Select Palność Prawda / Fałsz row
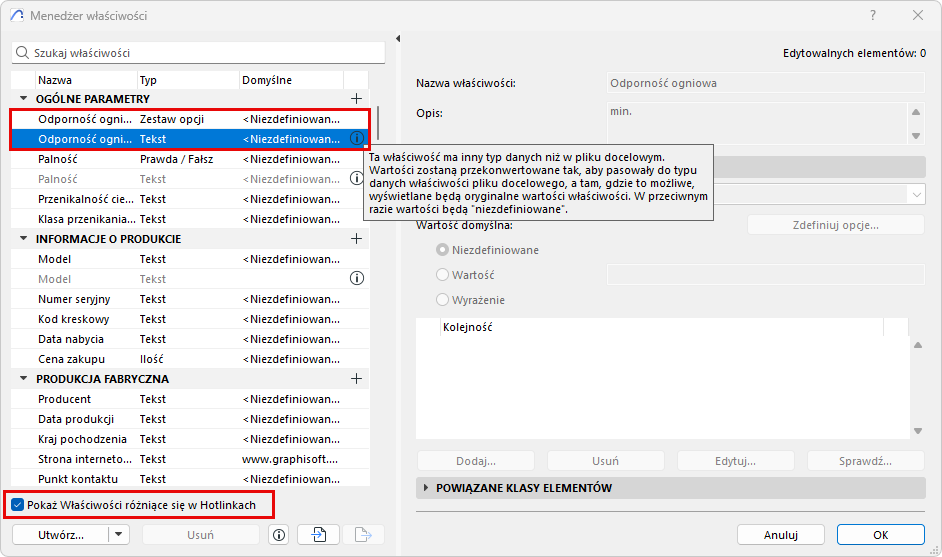 click(x=190, y=159)
